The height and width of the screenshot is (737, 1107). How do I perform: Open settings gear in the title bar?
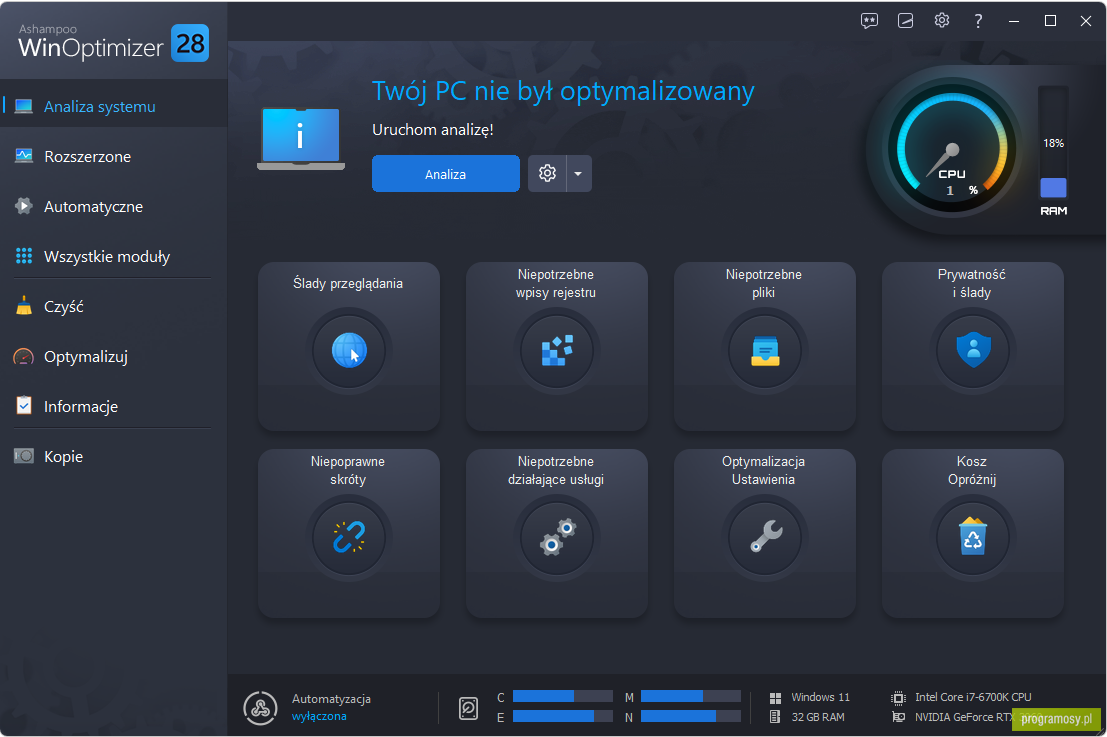[942, 20]
